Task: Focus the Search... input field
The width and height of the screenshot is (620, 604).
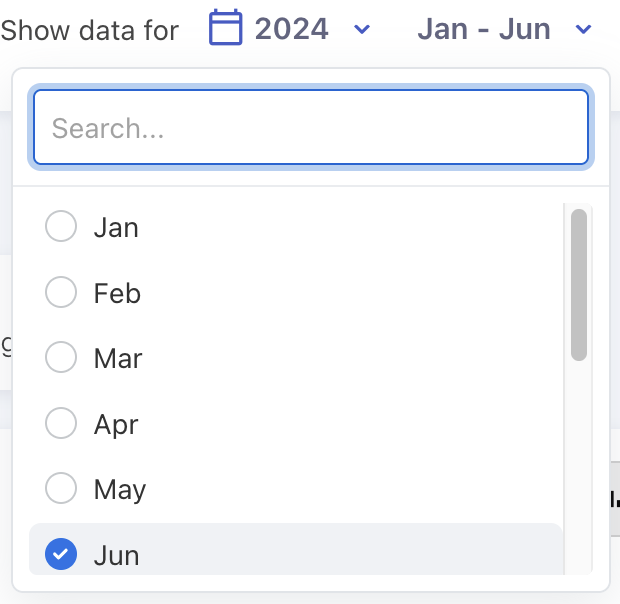Action: [x=310, y=128]
